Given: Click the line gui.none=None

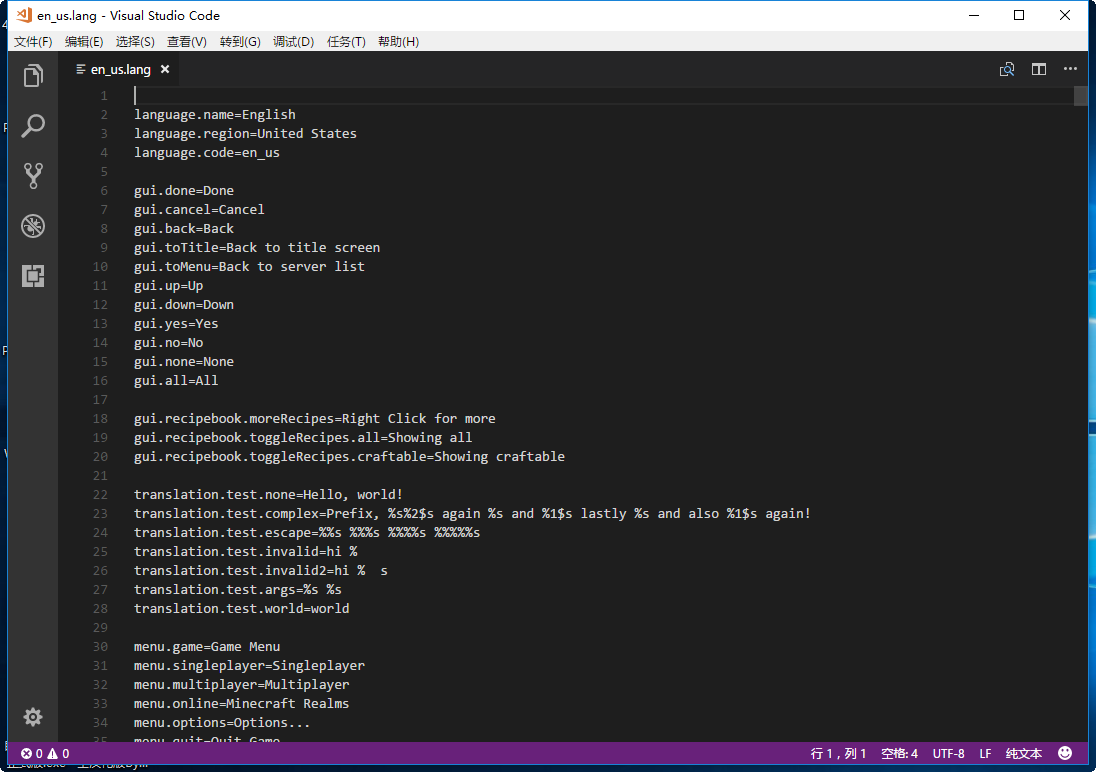Looking at the screenshot, I should point(184,362).
